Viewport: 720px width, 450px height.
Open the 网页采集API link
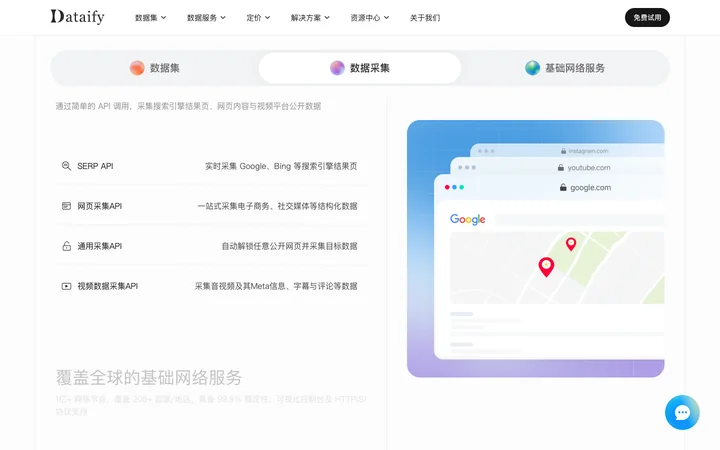pos(100,206)
